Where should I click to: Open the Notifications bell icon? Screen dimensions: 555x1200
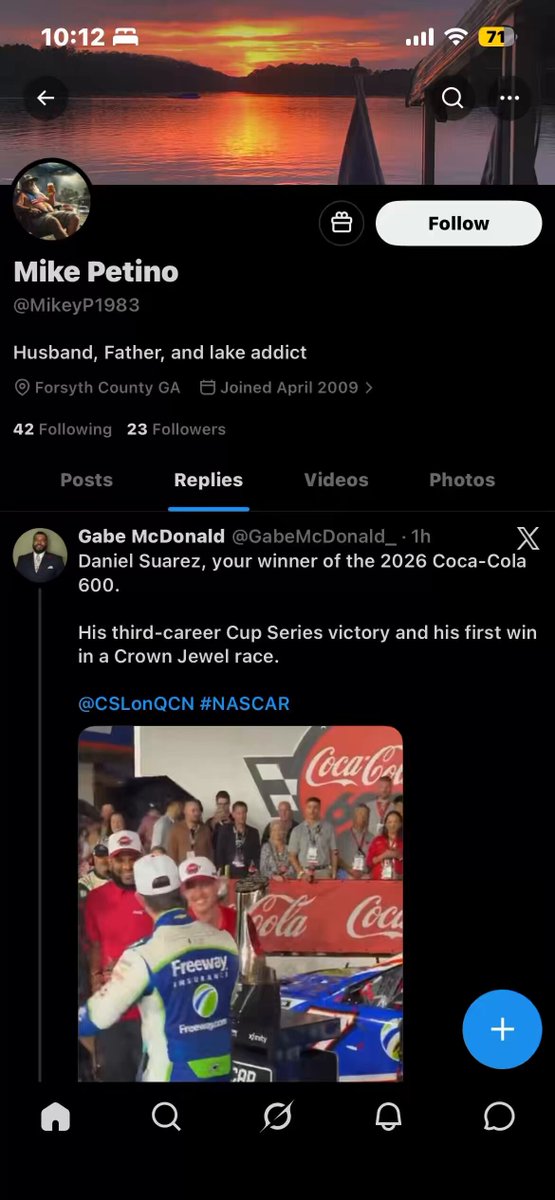pos(388,1116)
